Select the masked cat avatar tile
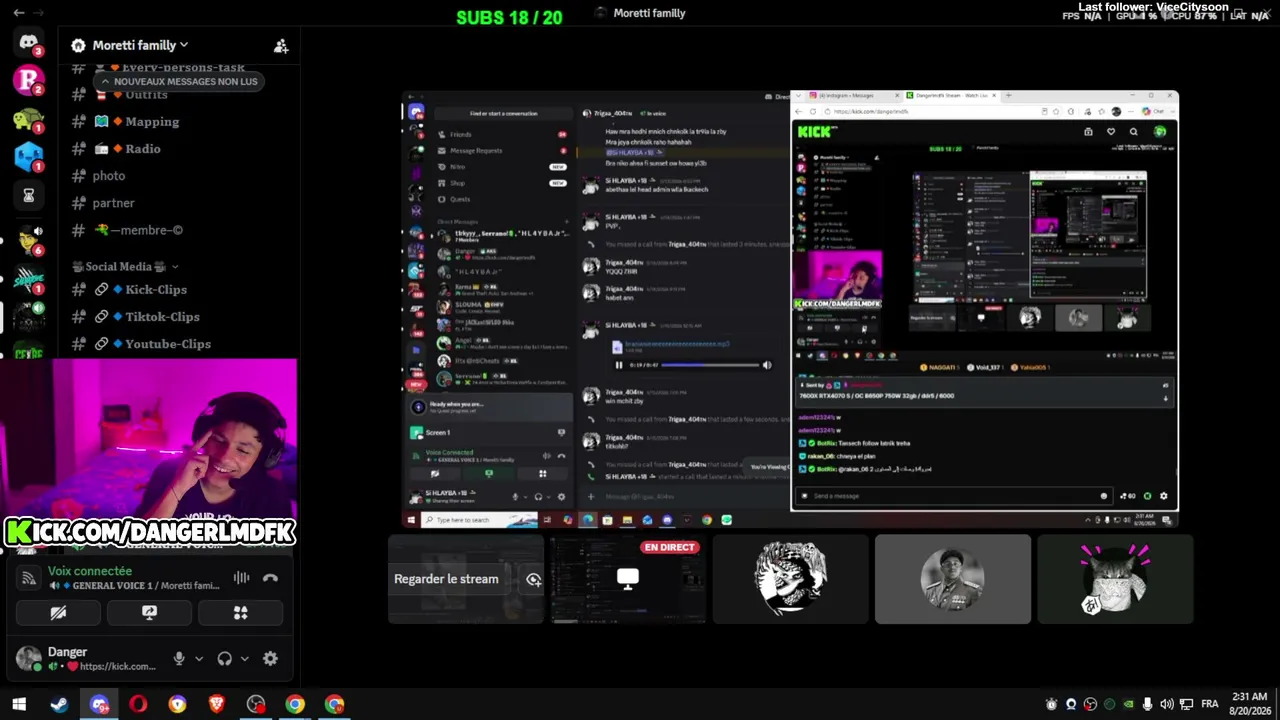The image size is (1280, 720). pos(1115,579)
